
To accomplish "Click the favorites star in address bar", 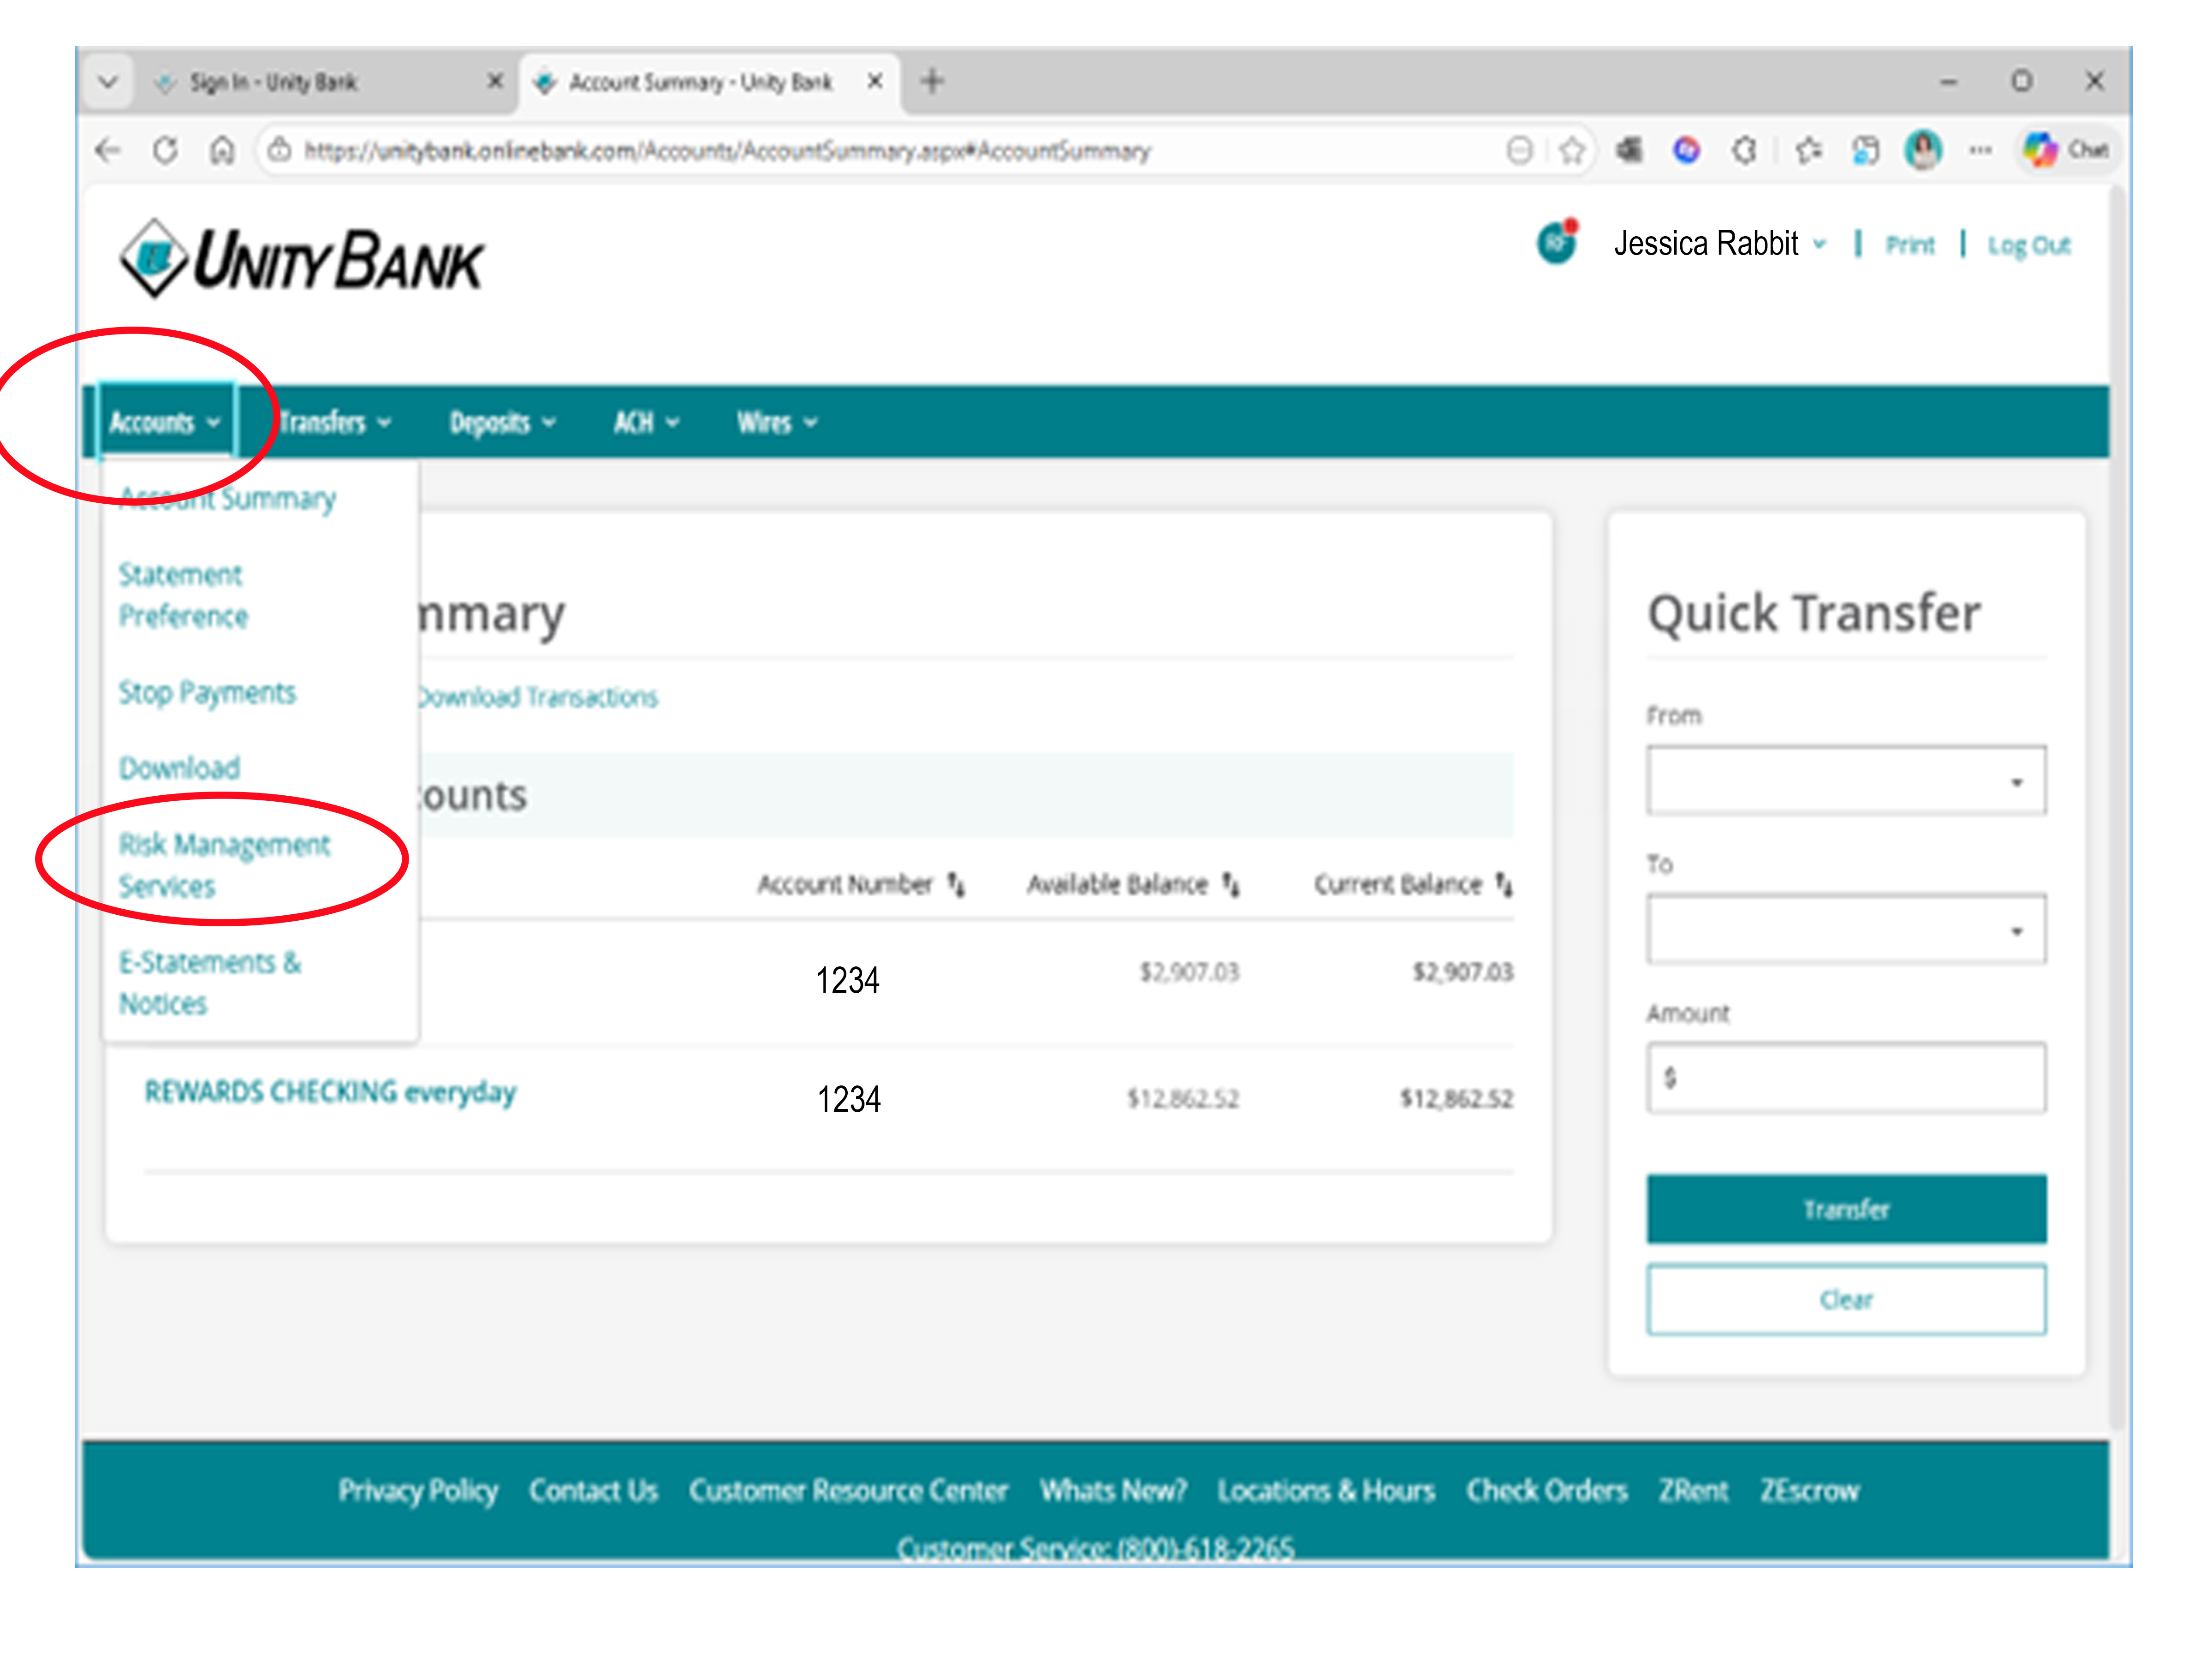I will 1572,150.
